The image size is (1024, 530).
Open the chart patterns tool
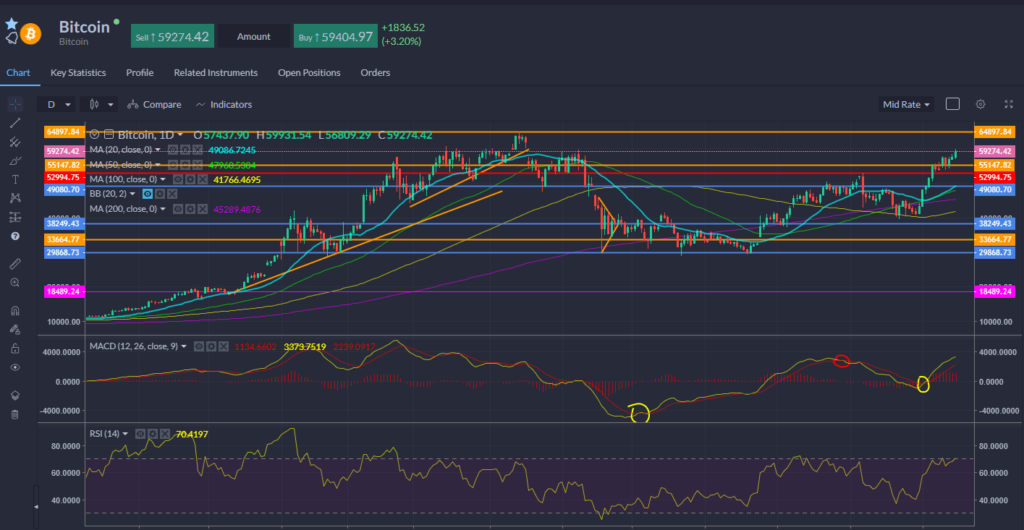[15, 198]
